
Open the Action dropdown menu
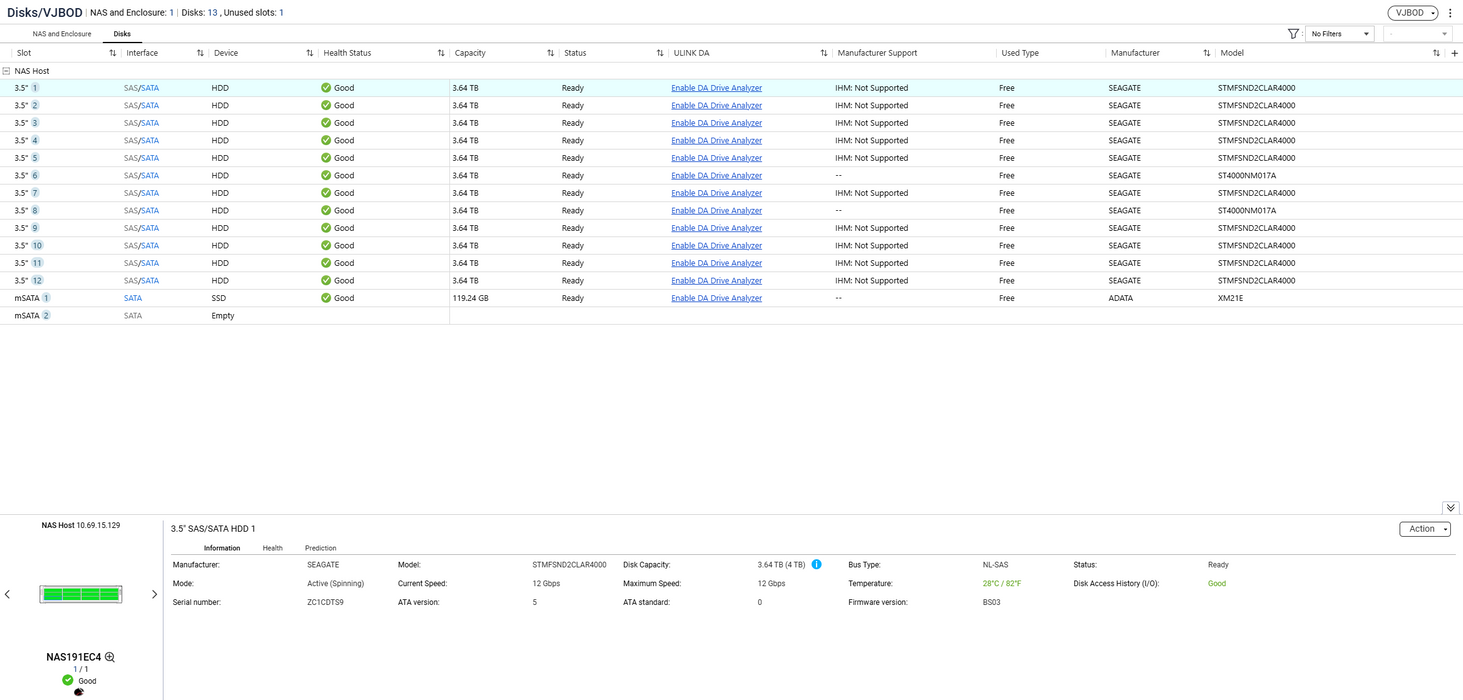pos(1424,529)
